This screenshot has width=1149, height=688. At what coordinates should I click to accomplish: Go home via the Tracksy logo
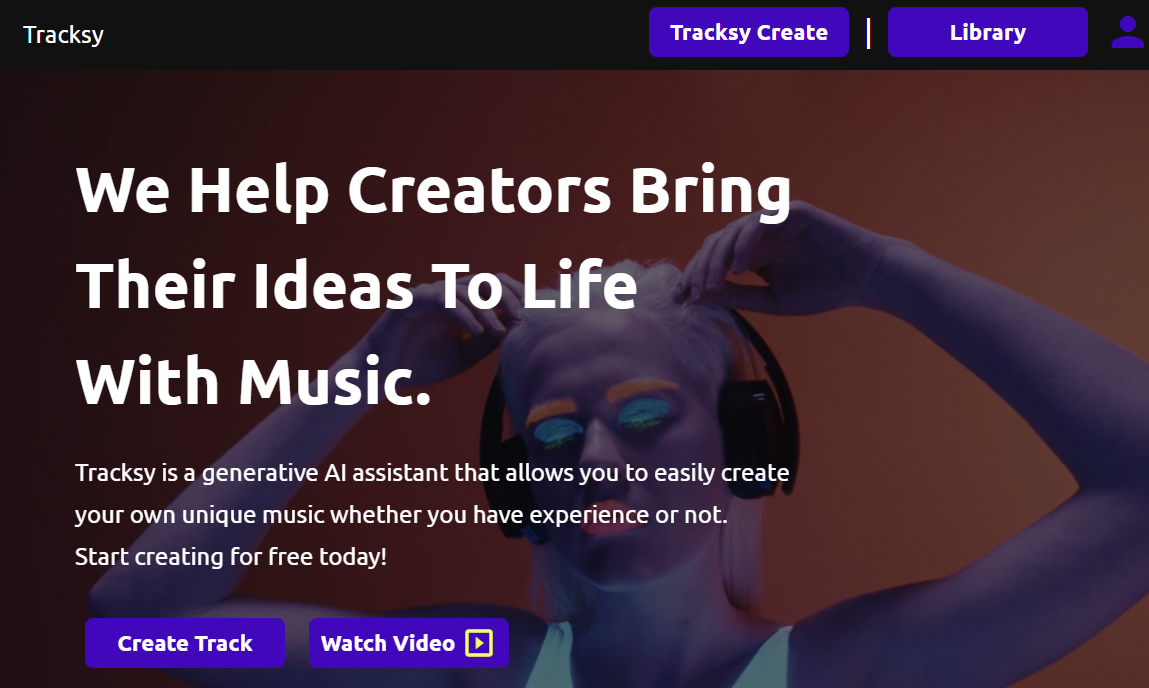[64, 34]
